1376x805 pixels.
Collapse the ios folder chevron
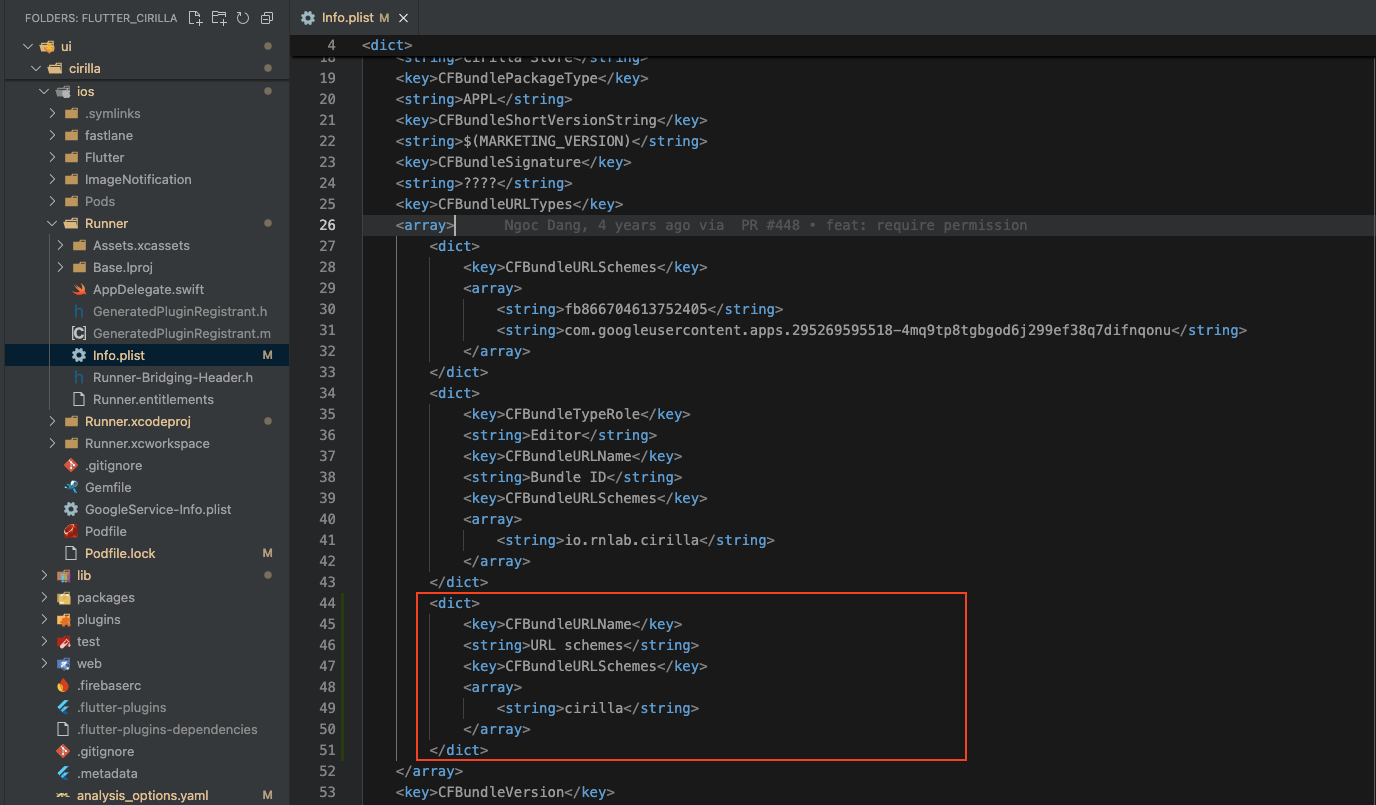click(x=44, y=91)
